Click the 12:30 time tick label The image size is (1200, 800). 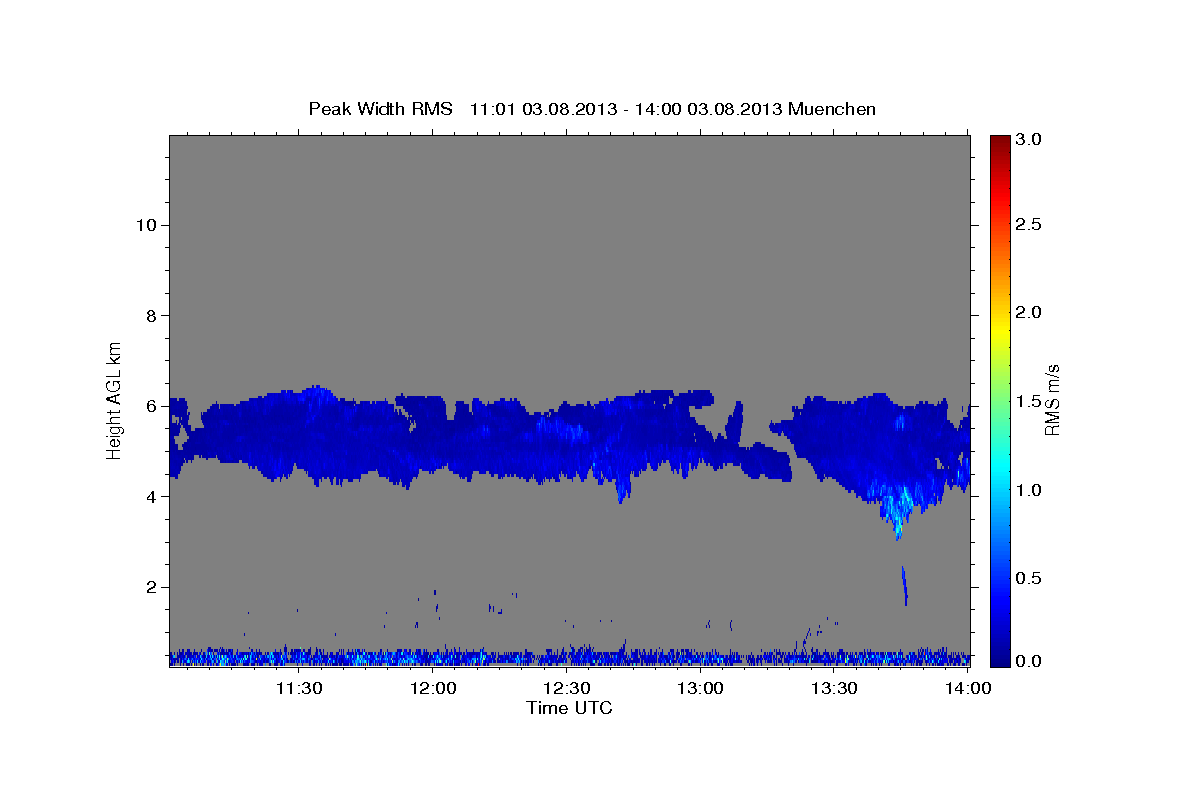pos(567,688)
